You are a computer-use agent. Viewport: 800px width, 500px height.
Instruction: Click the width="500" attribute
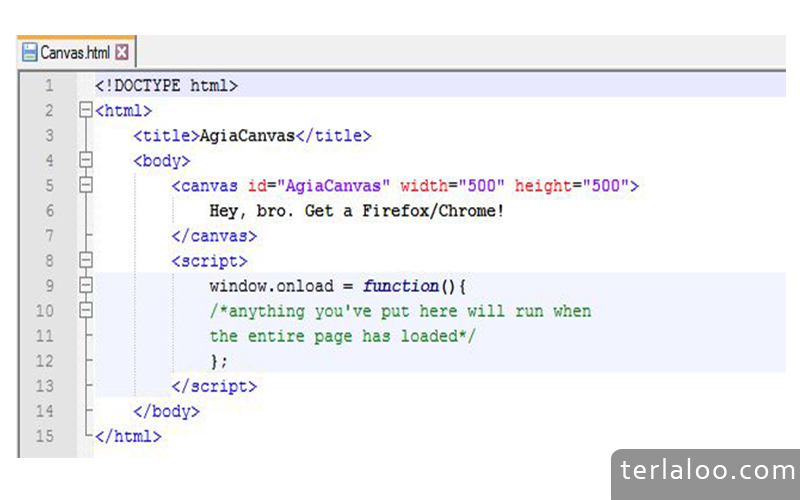coord(452,186)
